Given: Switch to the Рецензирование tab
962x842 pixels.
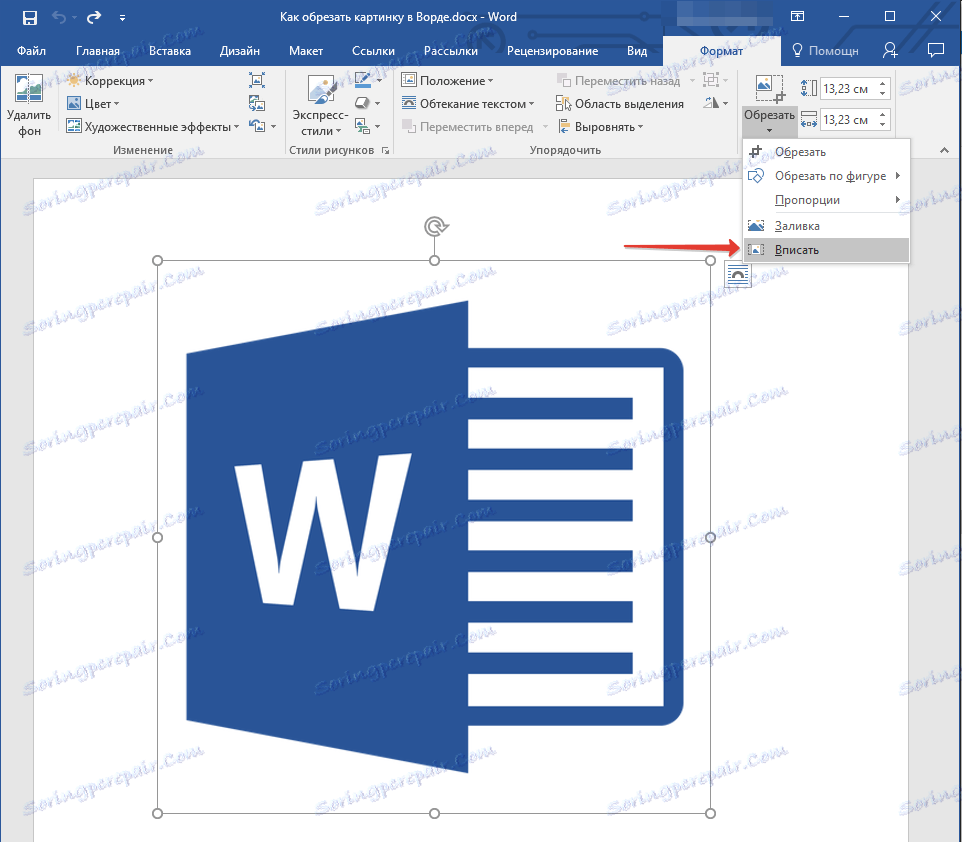Looking at the screenshot, I should pos(553,51).
